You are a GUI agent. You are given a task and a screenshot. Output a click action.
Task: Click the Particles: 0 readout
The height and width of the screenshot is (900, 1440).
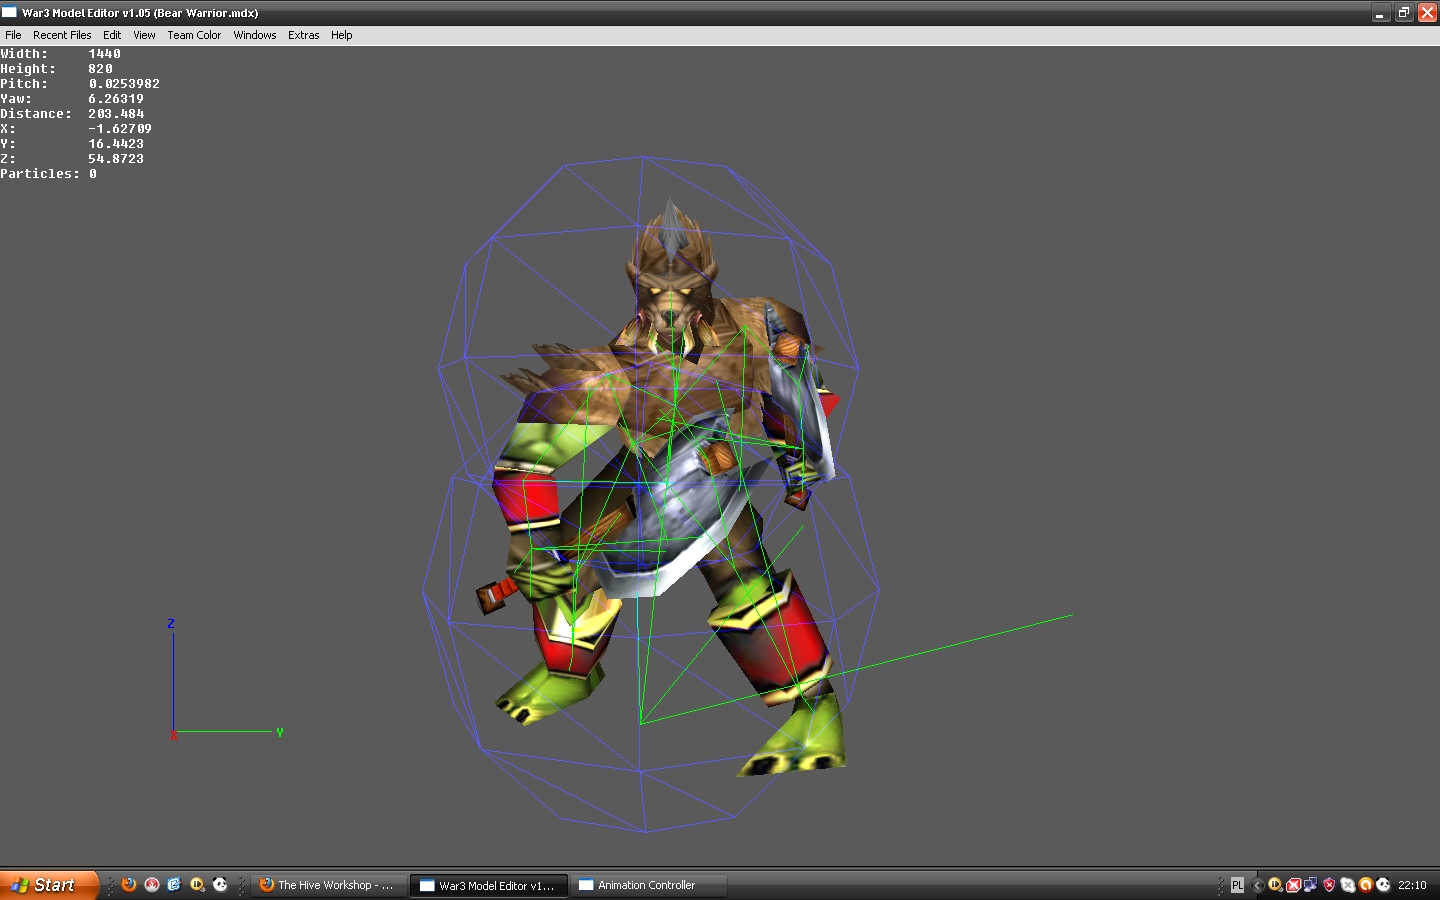pos(48,174)
